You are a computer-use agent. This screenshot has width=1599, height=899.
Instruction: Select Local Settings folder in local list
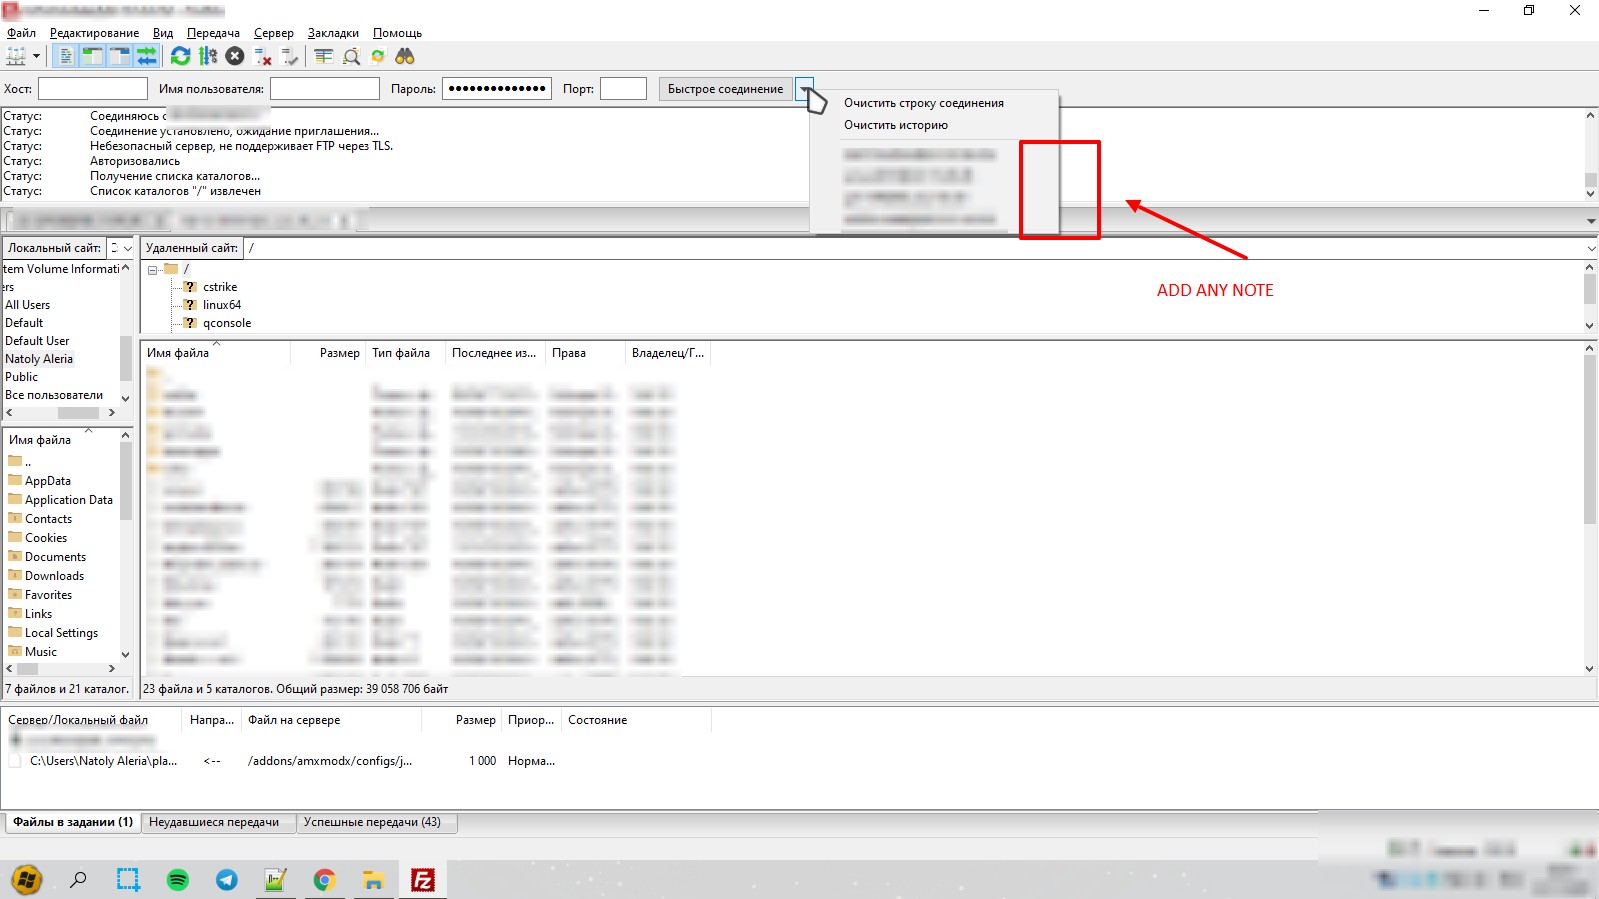(x=61, y=633)
